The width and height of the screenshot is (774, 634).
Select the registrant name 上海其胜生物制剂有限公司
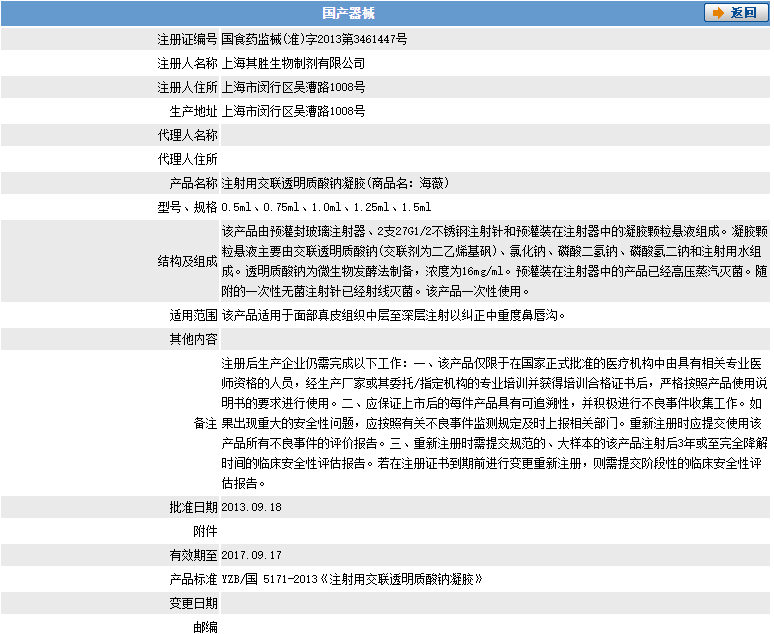[286, 63]
